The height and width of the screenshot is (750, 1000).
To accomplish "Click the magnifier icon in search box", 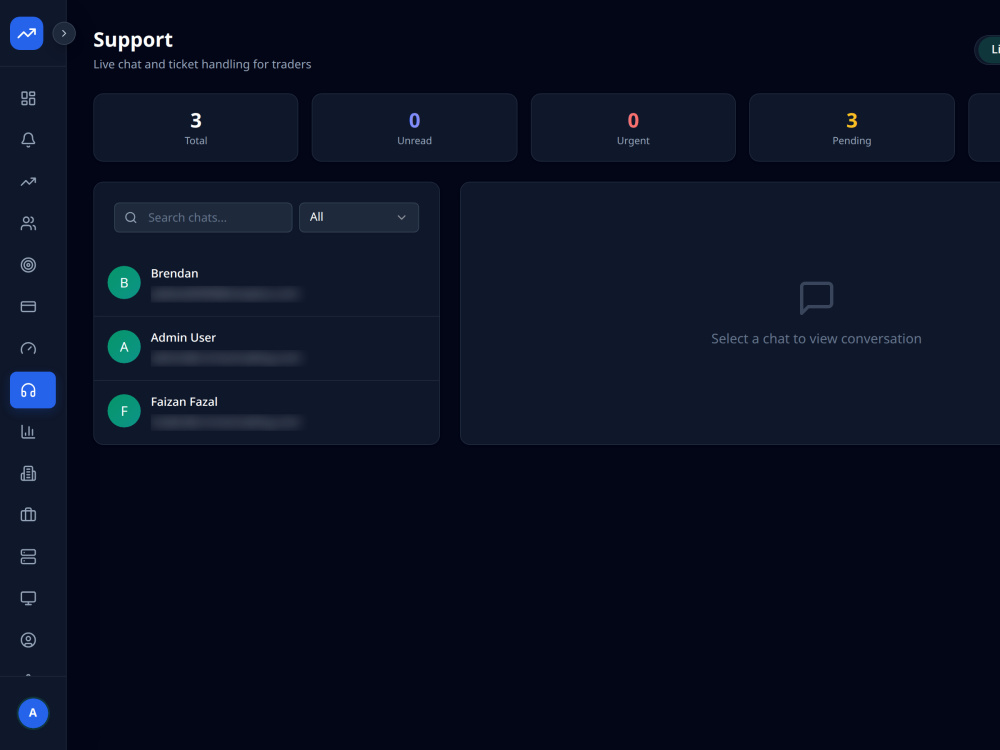I will click(131, 217).
